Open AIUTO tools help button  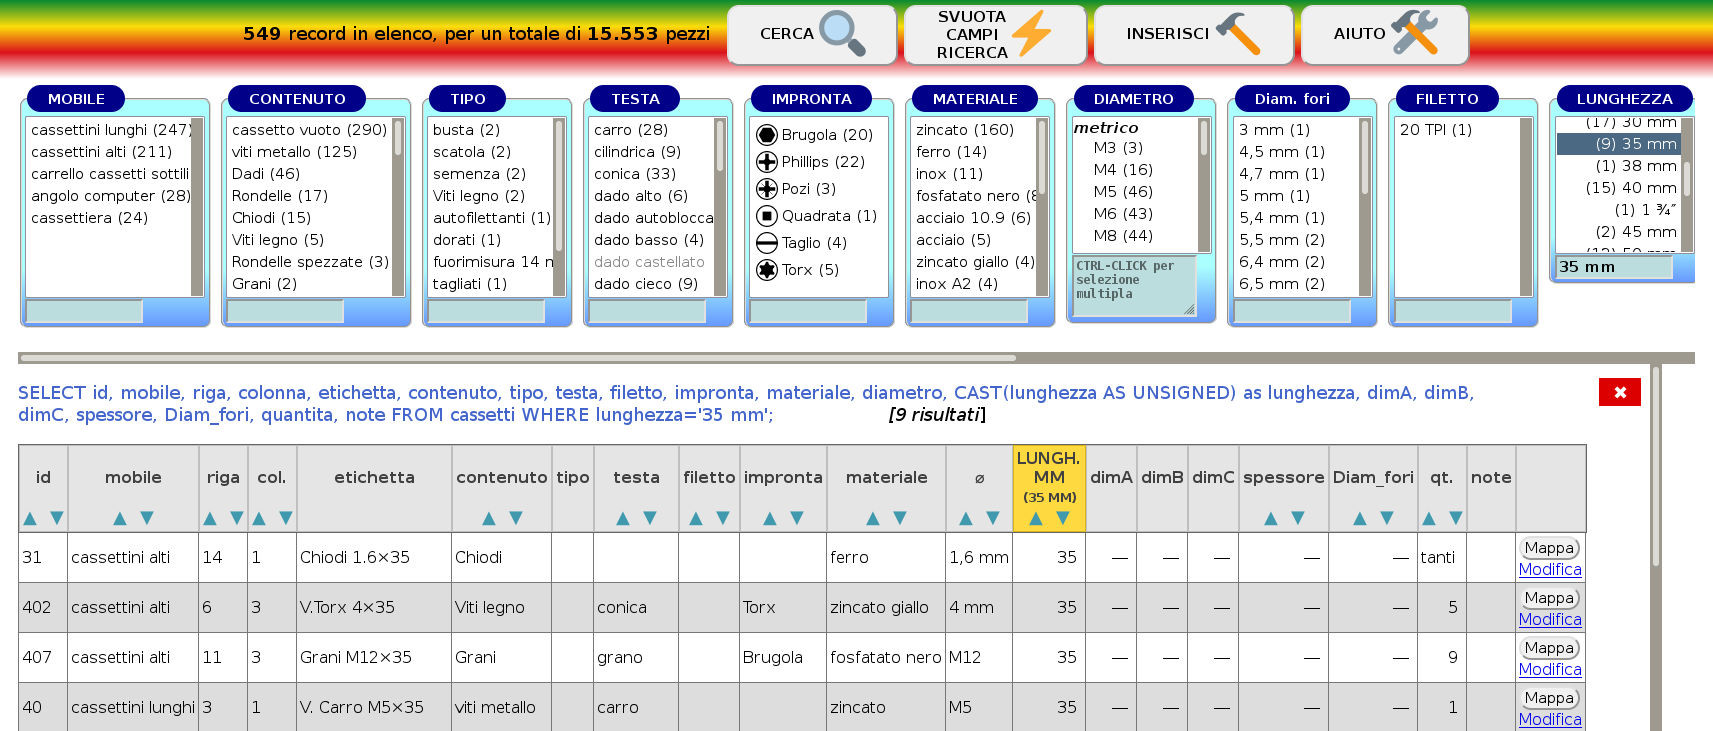[1384, 34]
